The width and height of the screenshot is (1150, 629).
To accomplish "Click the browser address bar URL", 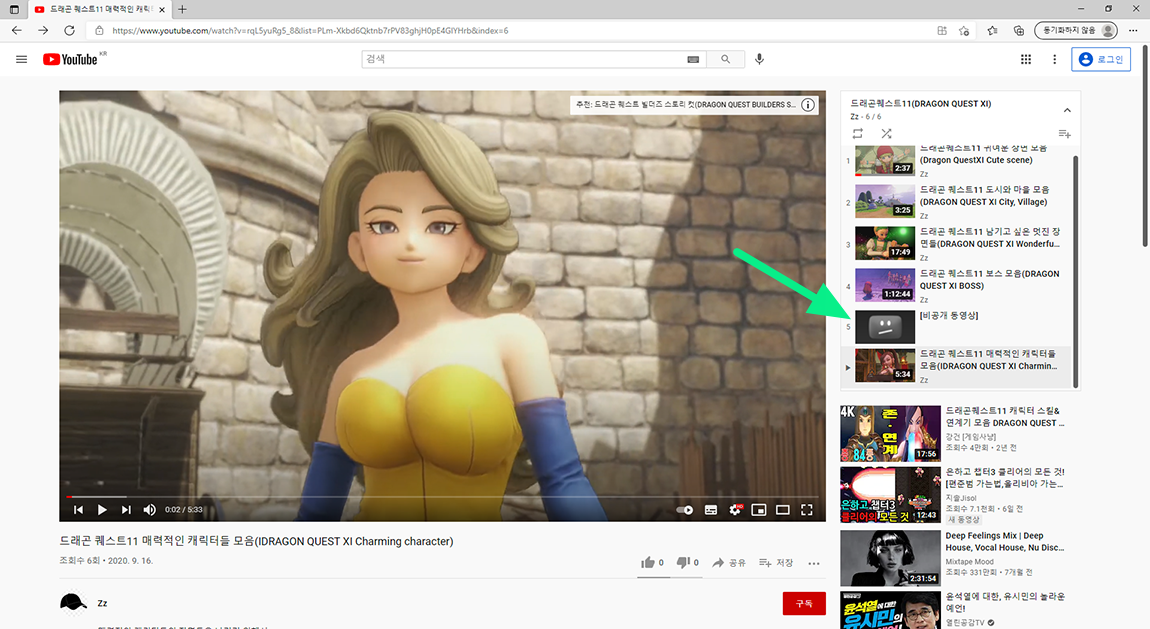I will tap(310, 31).
